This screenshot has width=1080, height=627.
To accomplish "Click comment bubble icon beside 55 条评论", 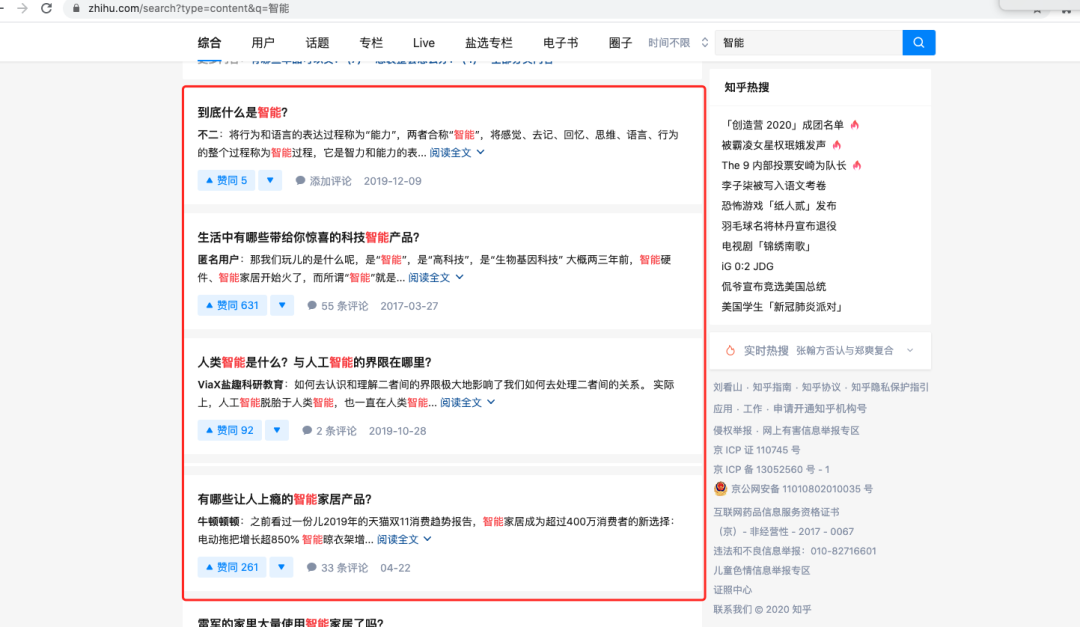I will click(312, 305).
